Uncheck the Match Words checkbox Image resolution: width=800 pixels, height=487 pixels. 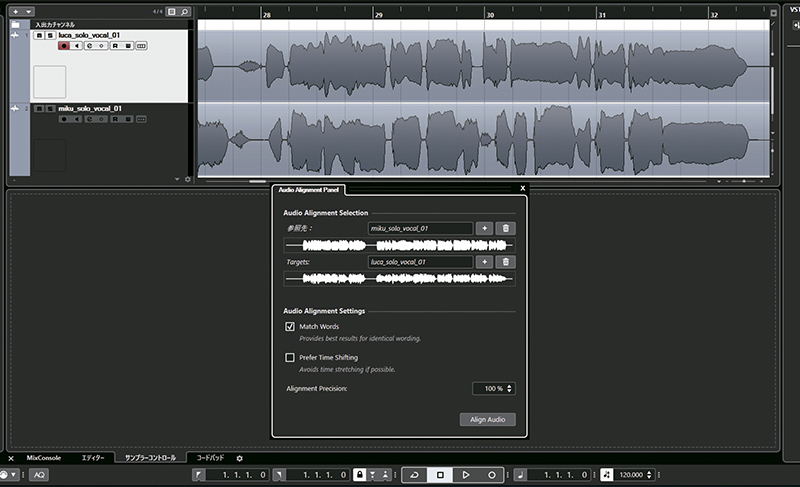(290, 326)
